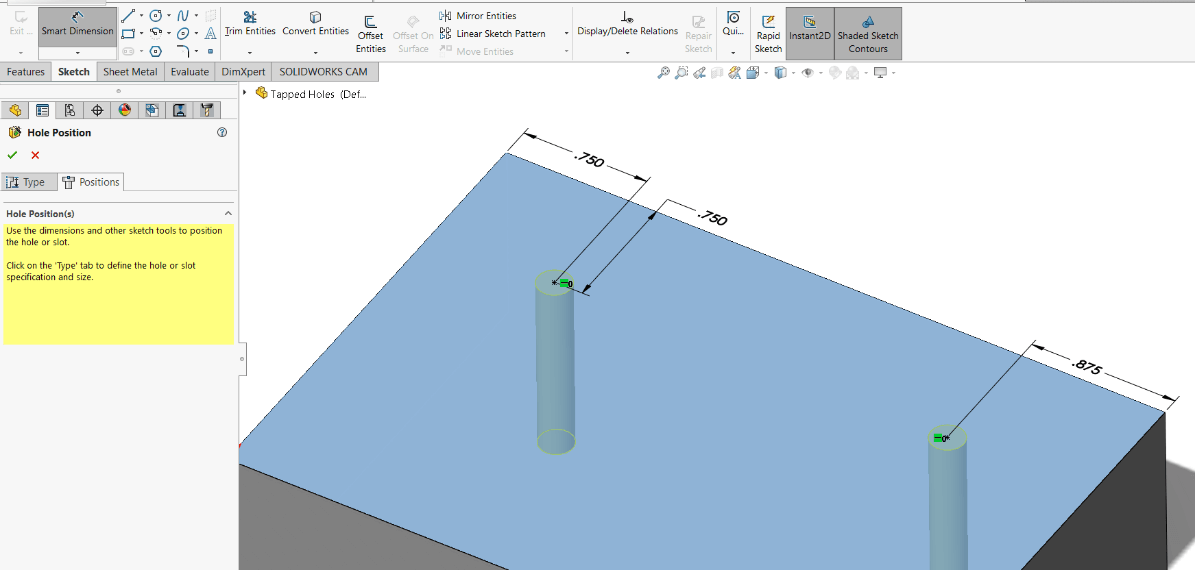Switch to the SOLIDWORKS CAM tab
This screenshot has height=570, width=1195.
tap(323, 72)
